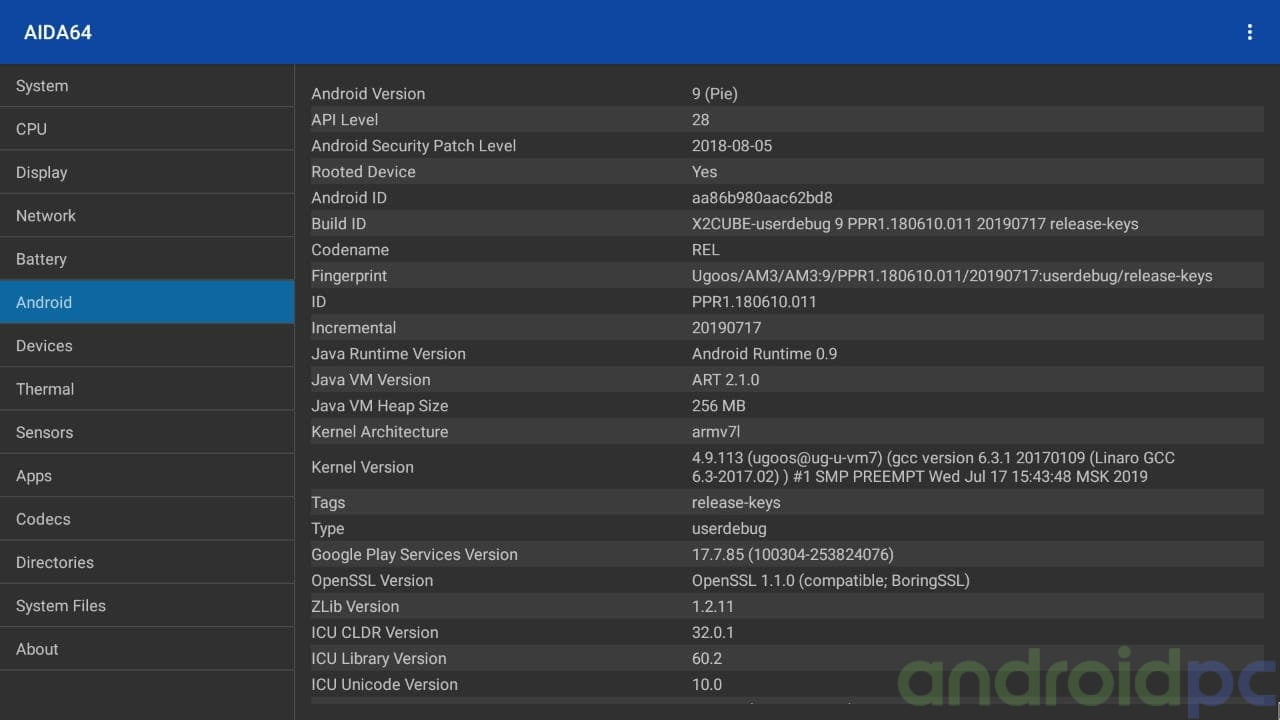
Task: Click the OpenSSL 1.1.0 BoringSSL value
Action: click(831, 581)
